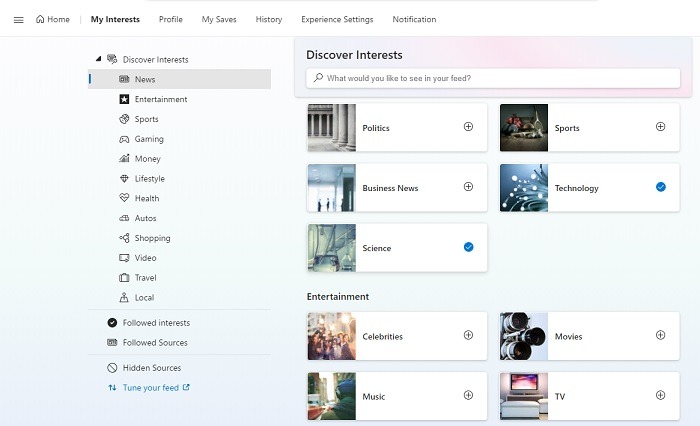The image size is (700, 426).
Task: Click the Gaming controller icon
Action: [x=124, y=139]
